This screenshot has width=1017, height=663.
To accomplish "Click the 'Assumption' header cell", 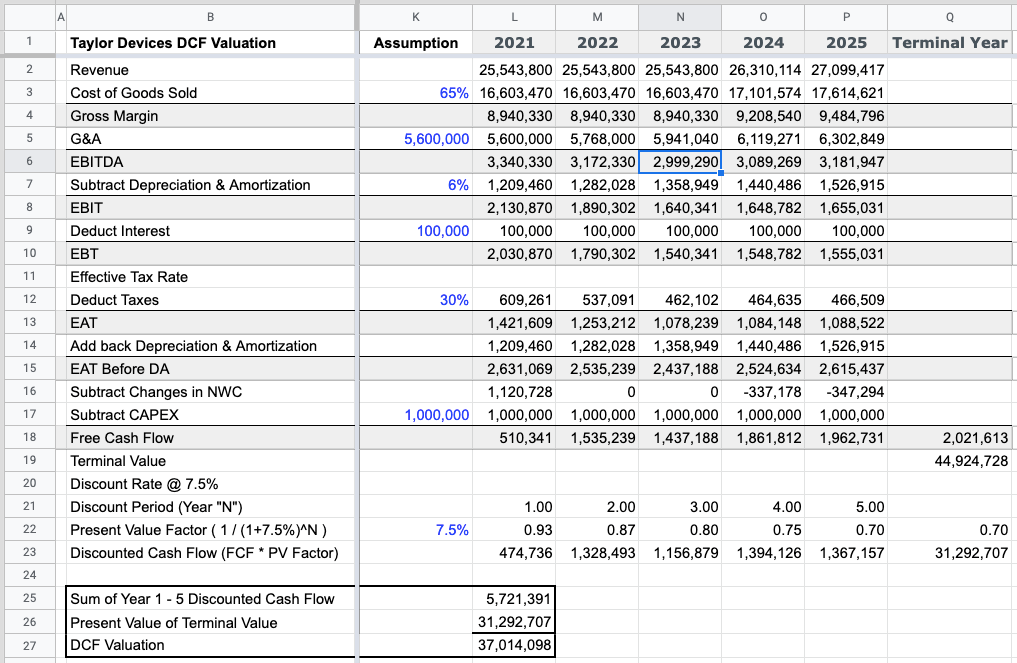I will 416,43.
